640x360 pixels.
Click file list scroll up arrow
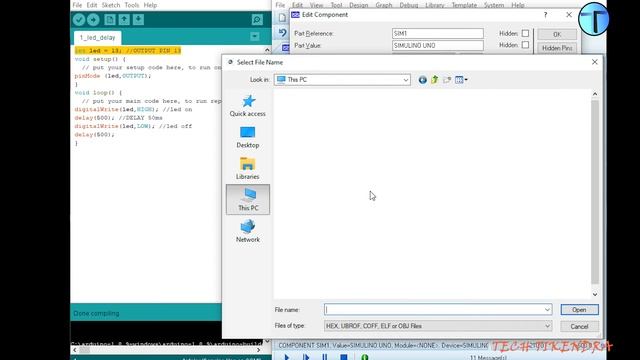(595, 94)
